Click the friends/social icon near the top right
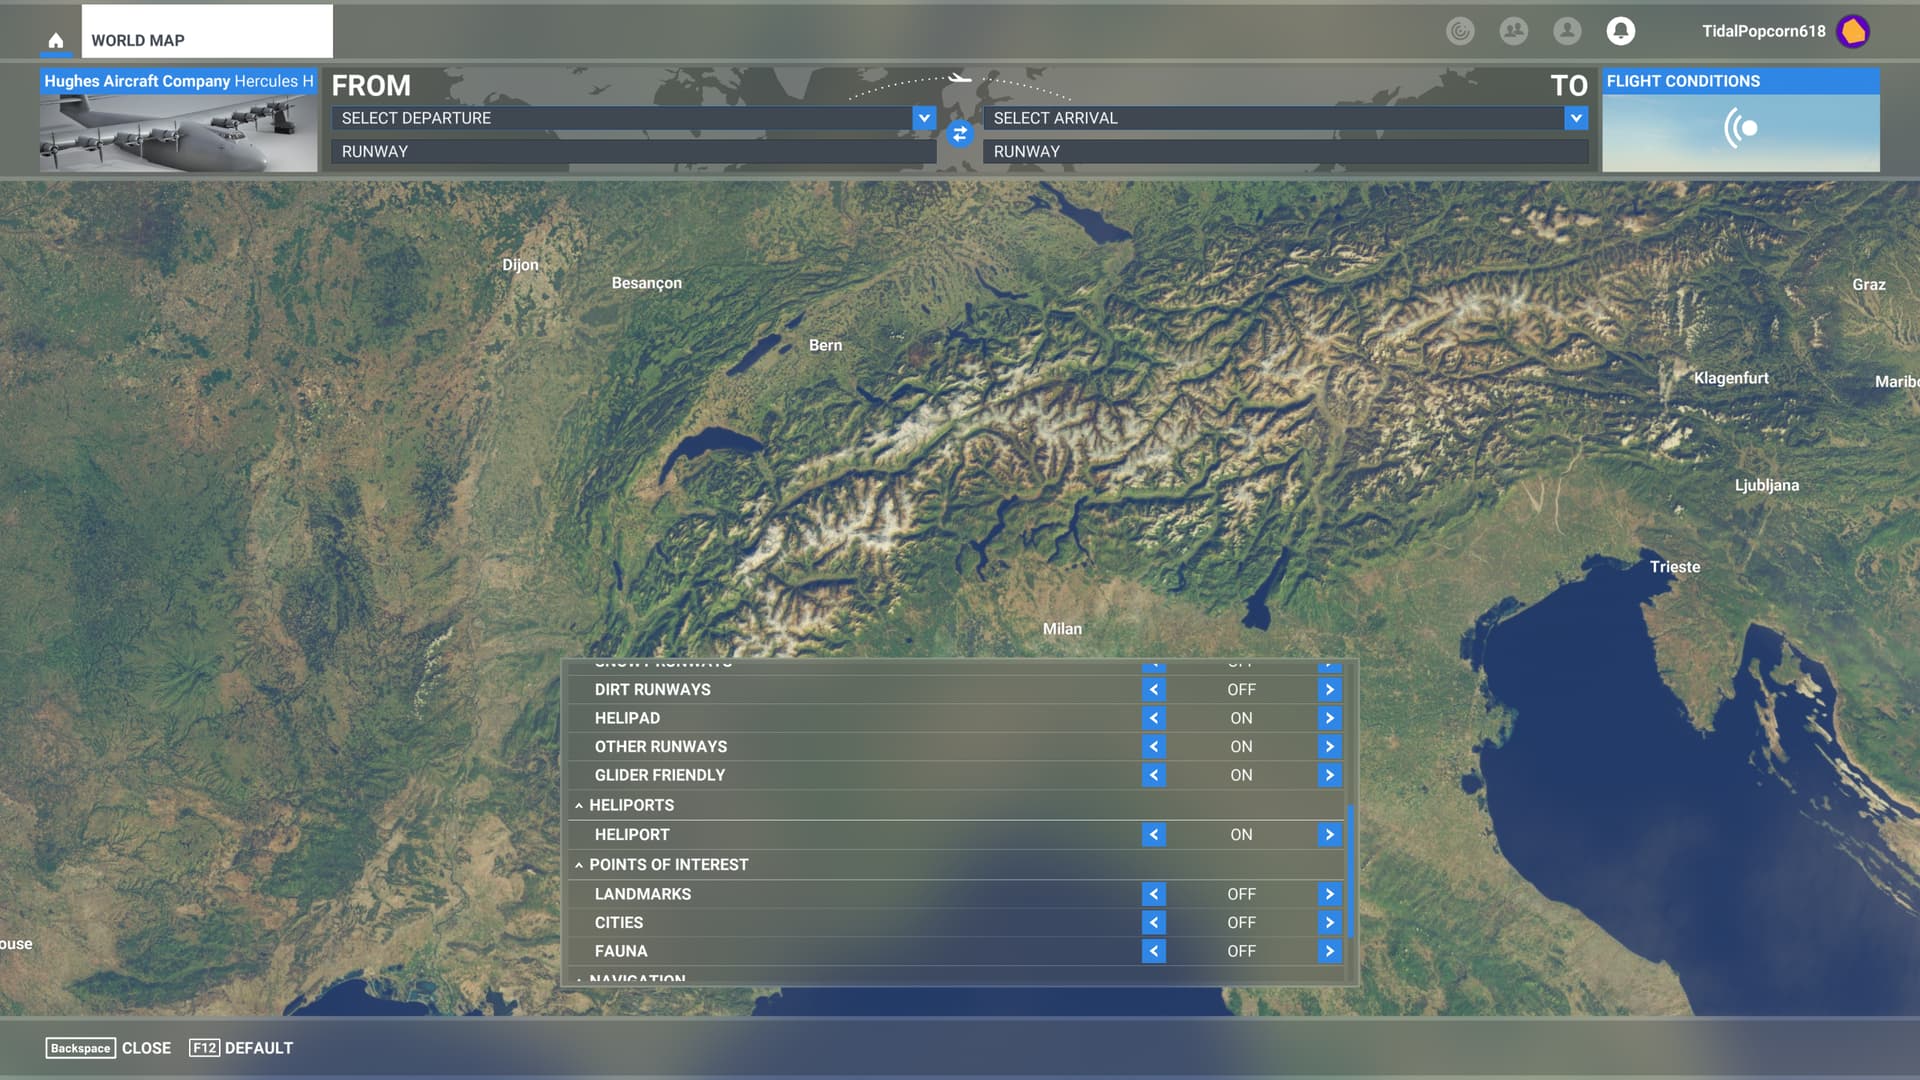Viewport: 1920px width, 1080px height. (x=1512, y=31)
